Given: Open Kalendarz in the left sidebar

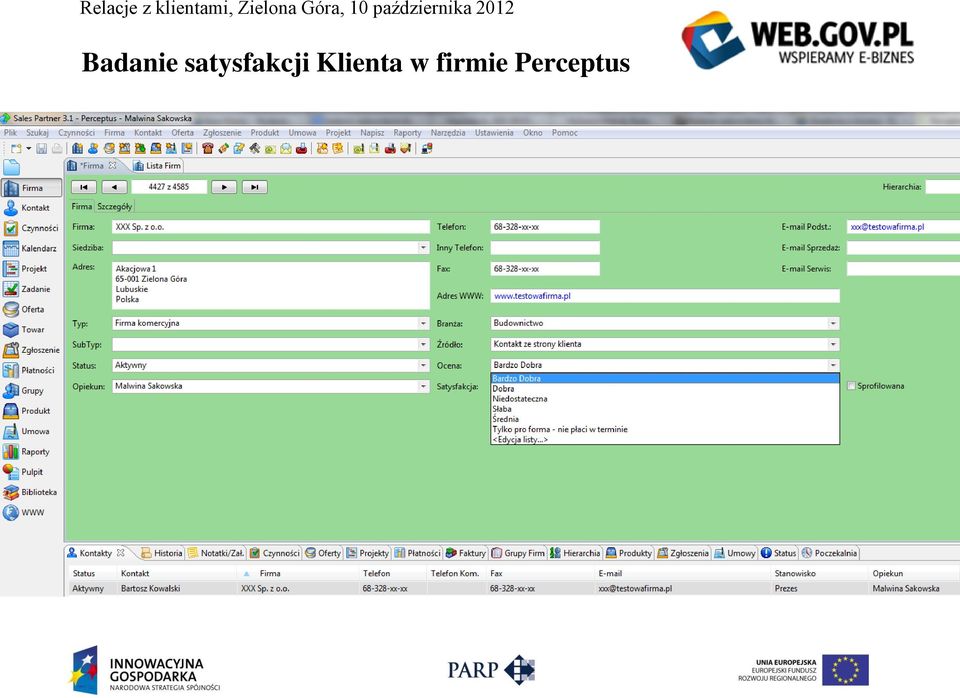Looking at the screenshot, I should (x=30, y=249).
